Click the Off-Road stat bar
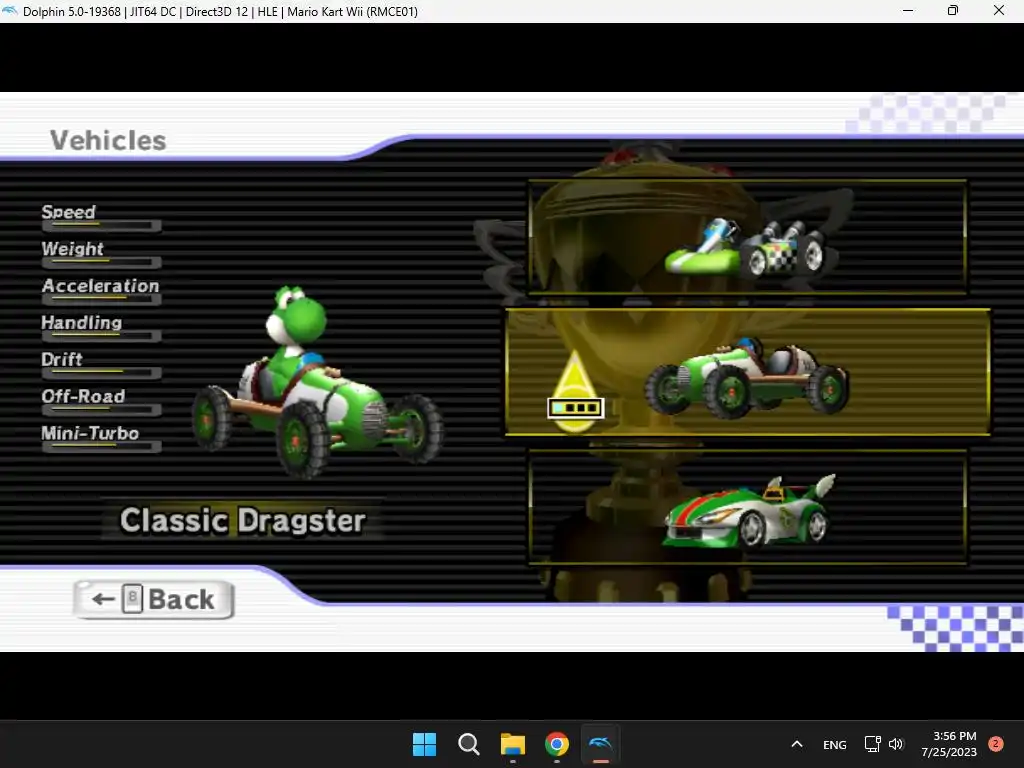Screen dimensions: 1024x768 click(101, 410)
